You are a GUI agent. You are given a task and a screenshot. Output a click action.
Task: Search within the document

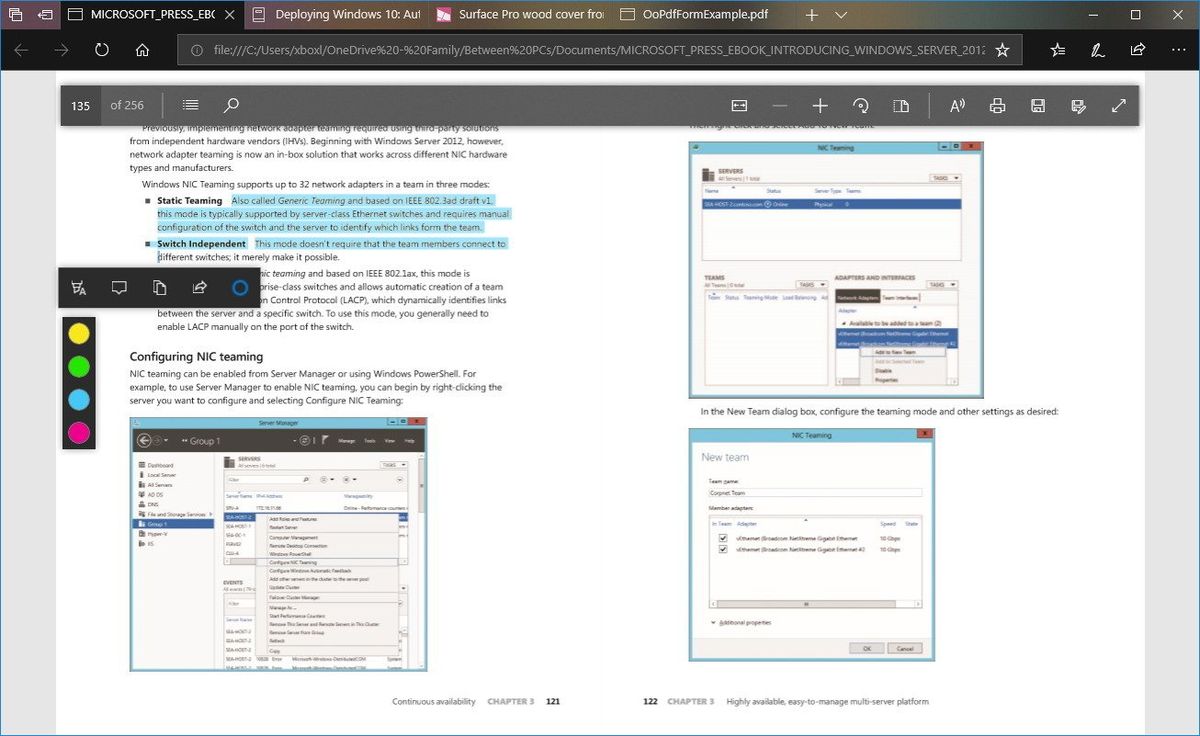(x=230, y=105)
